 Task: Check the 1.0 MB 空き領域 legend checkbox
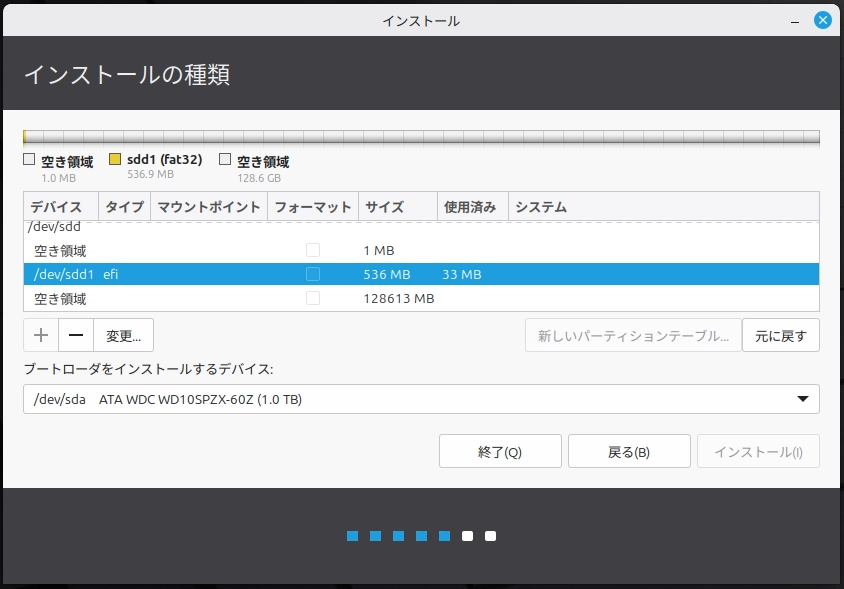(28, 158)
